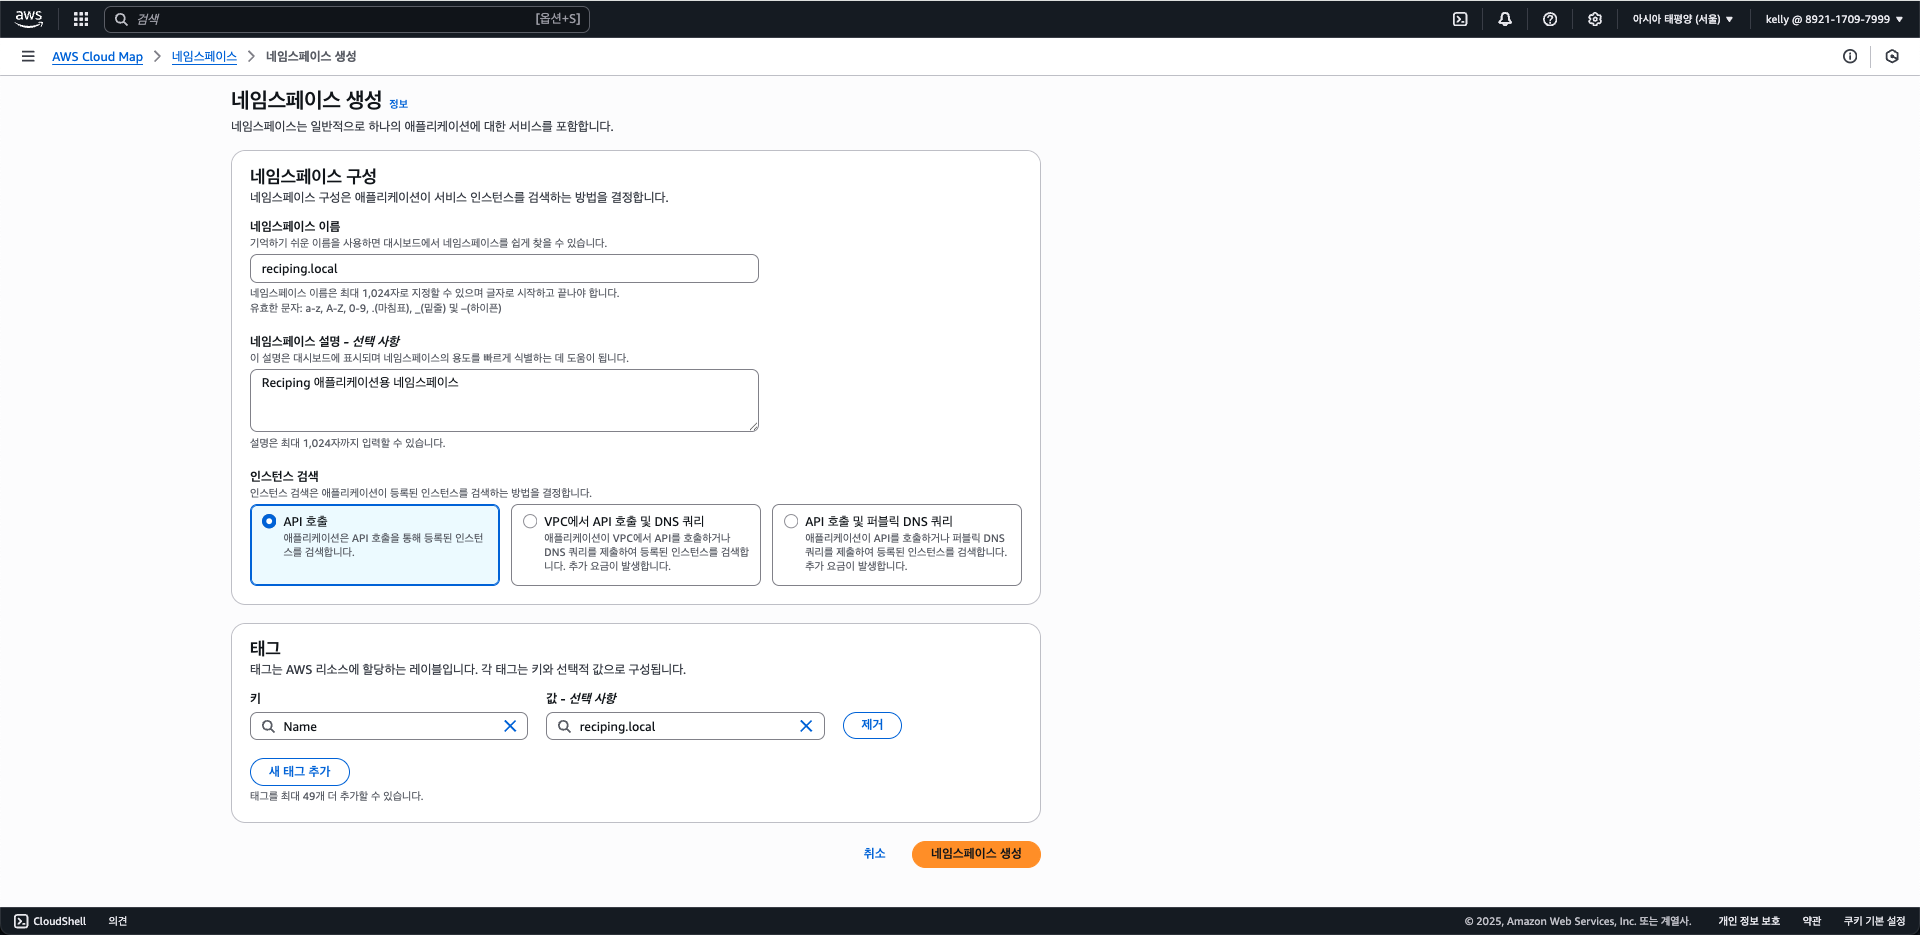Screen dimensions: 1920x935
Task: Go to AWS Cloud Map breadcrumb
Action: click(97, 57)
